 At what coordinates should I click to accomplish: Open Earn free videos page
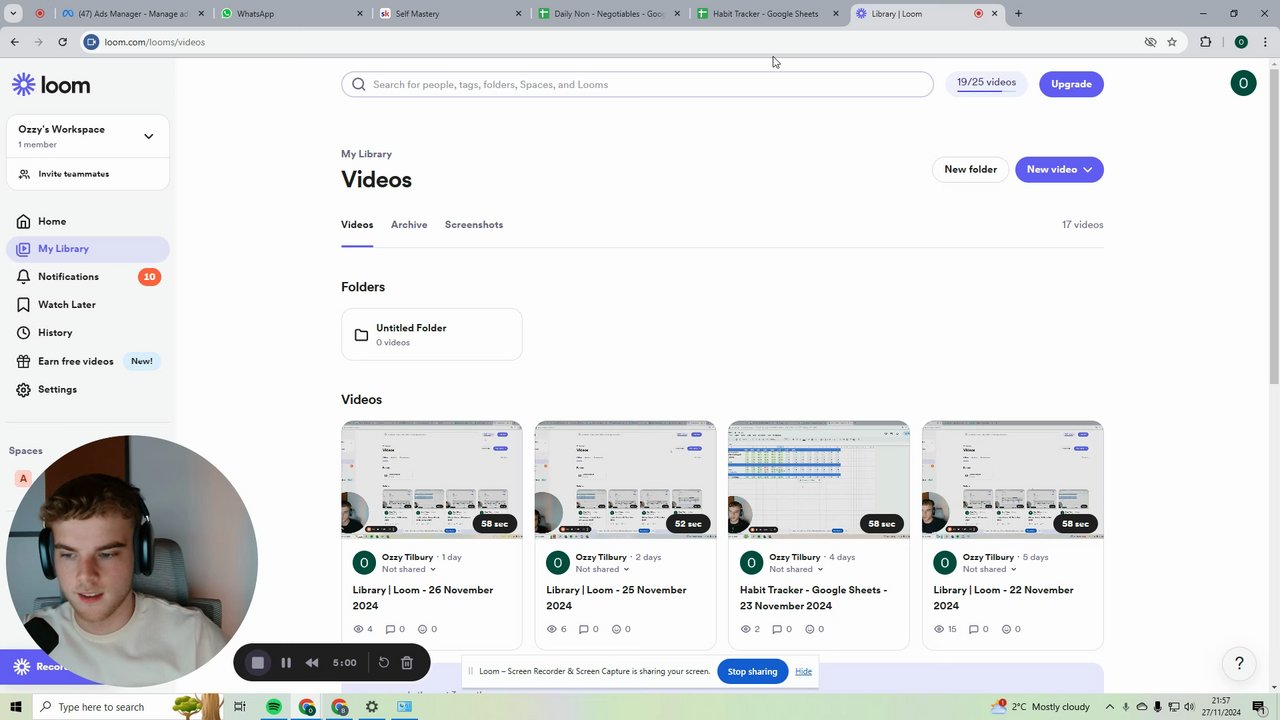[x=88, y=361]
